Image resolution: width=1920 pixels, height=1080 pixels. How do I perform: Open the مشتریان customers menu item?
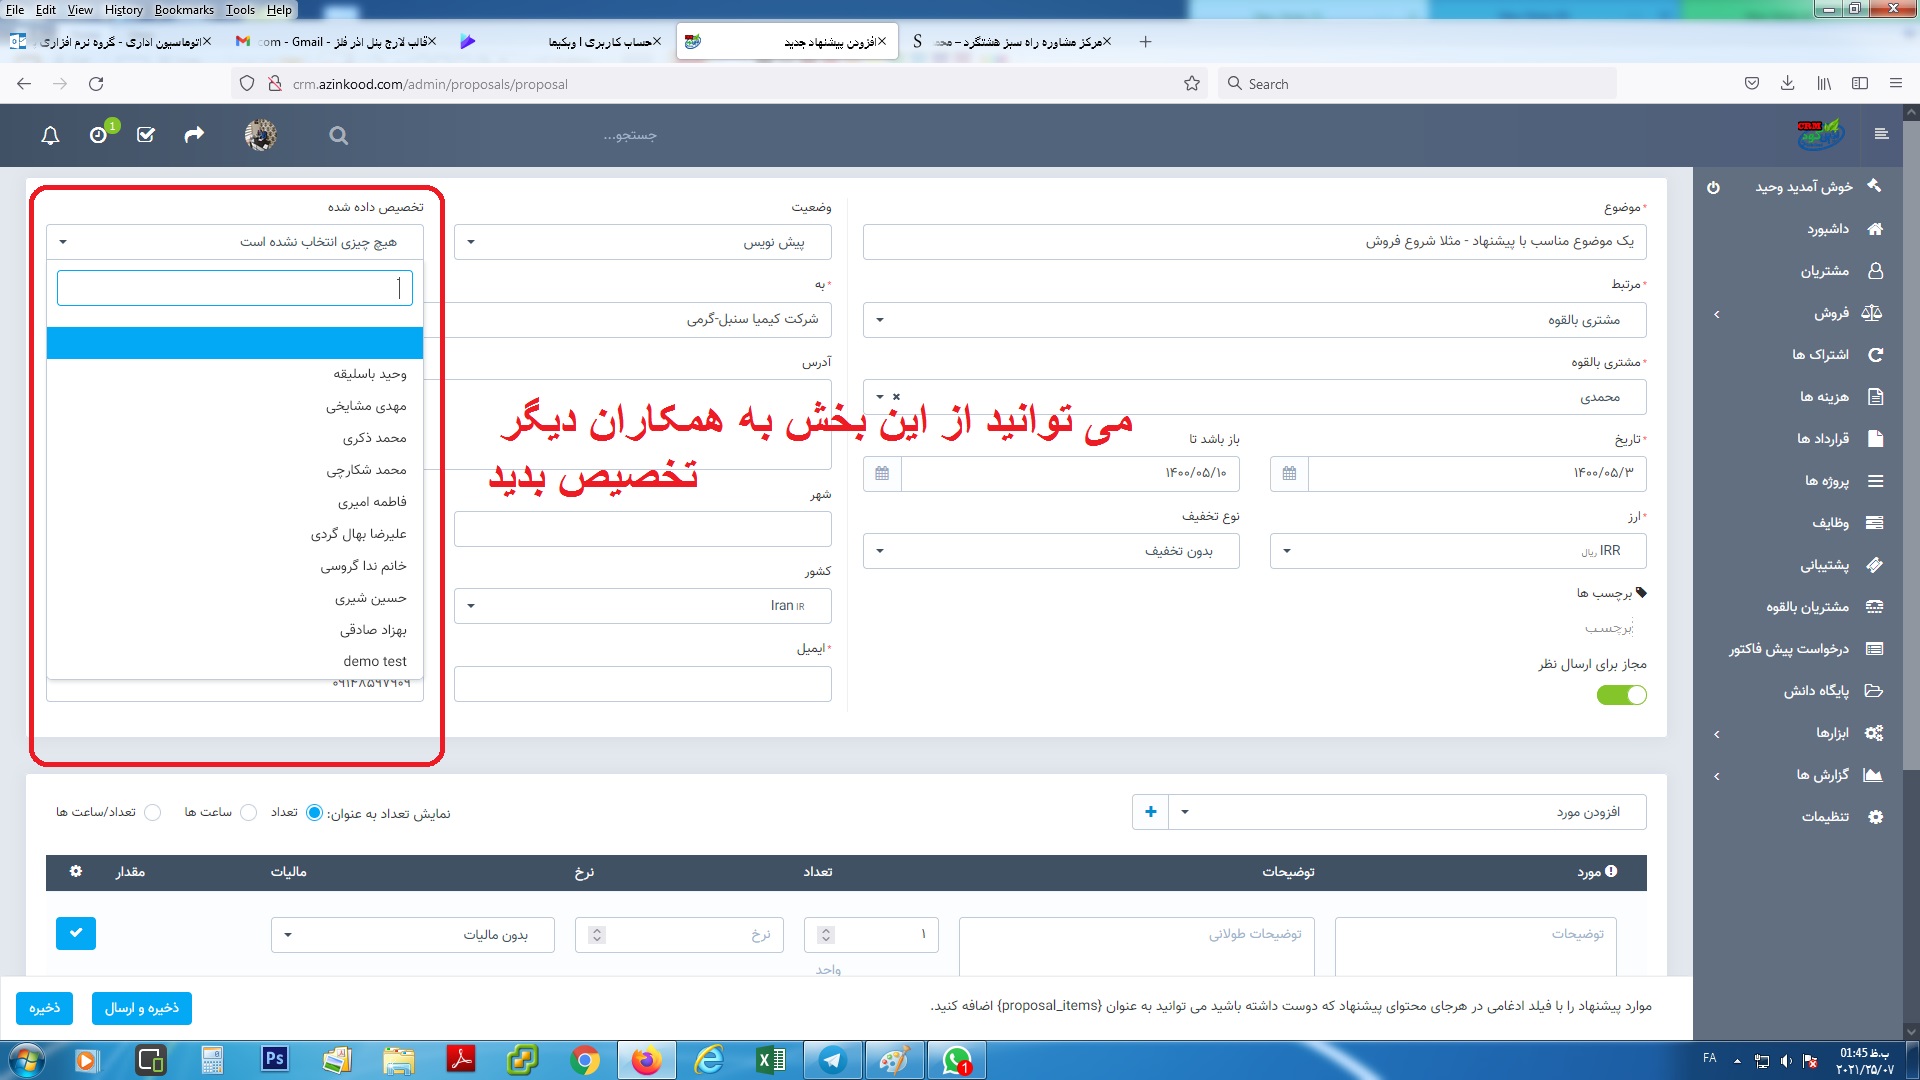pyautogui.click(x=1825, y=271)
